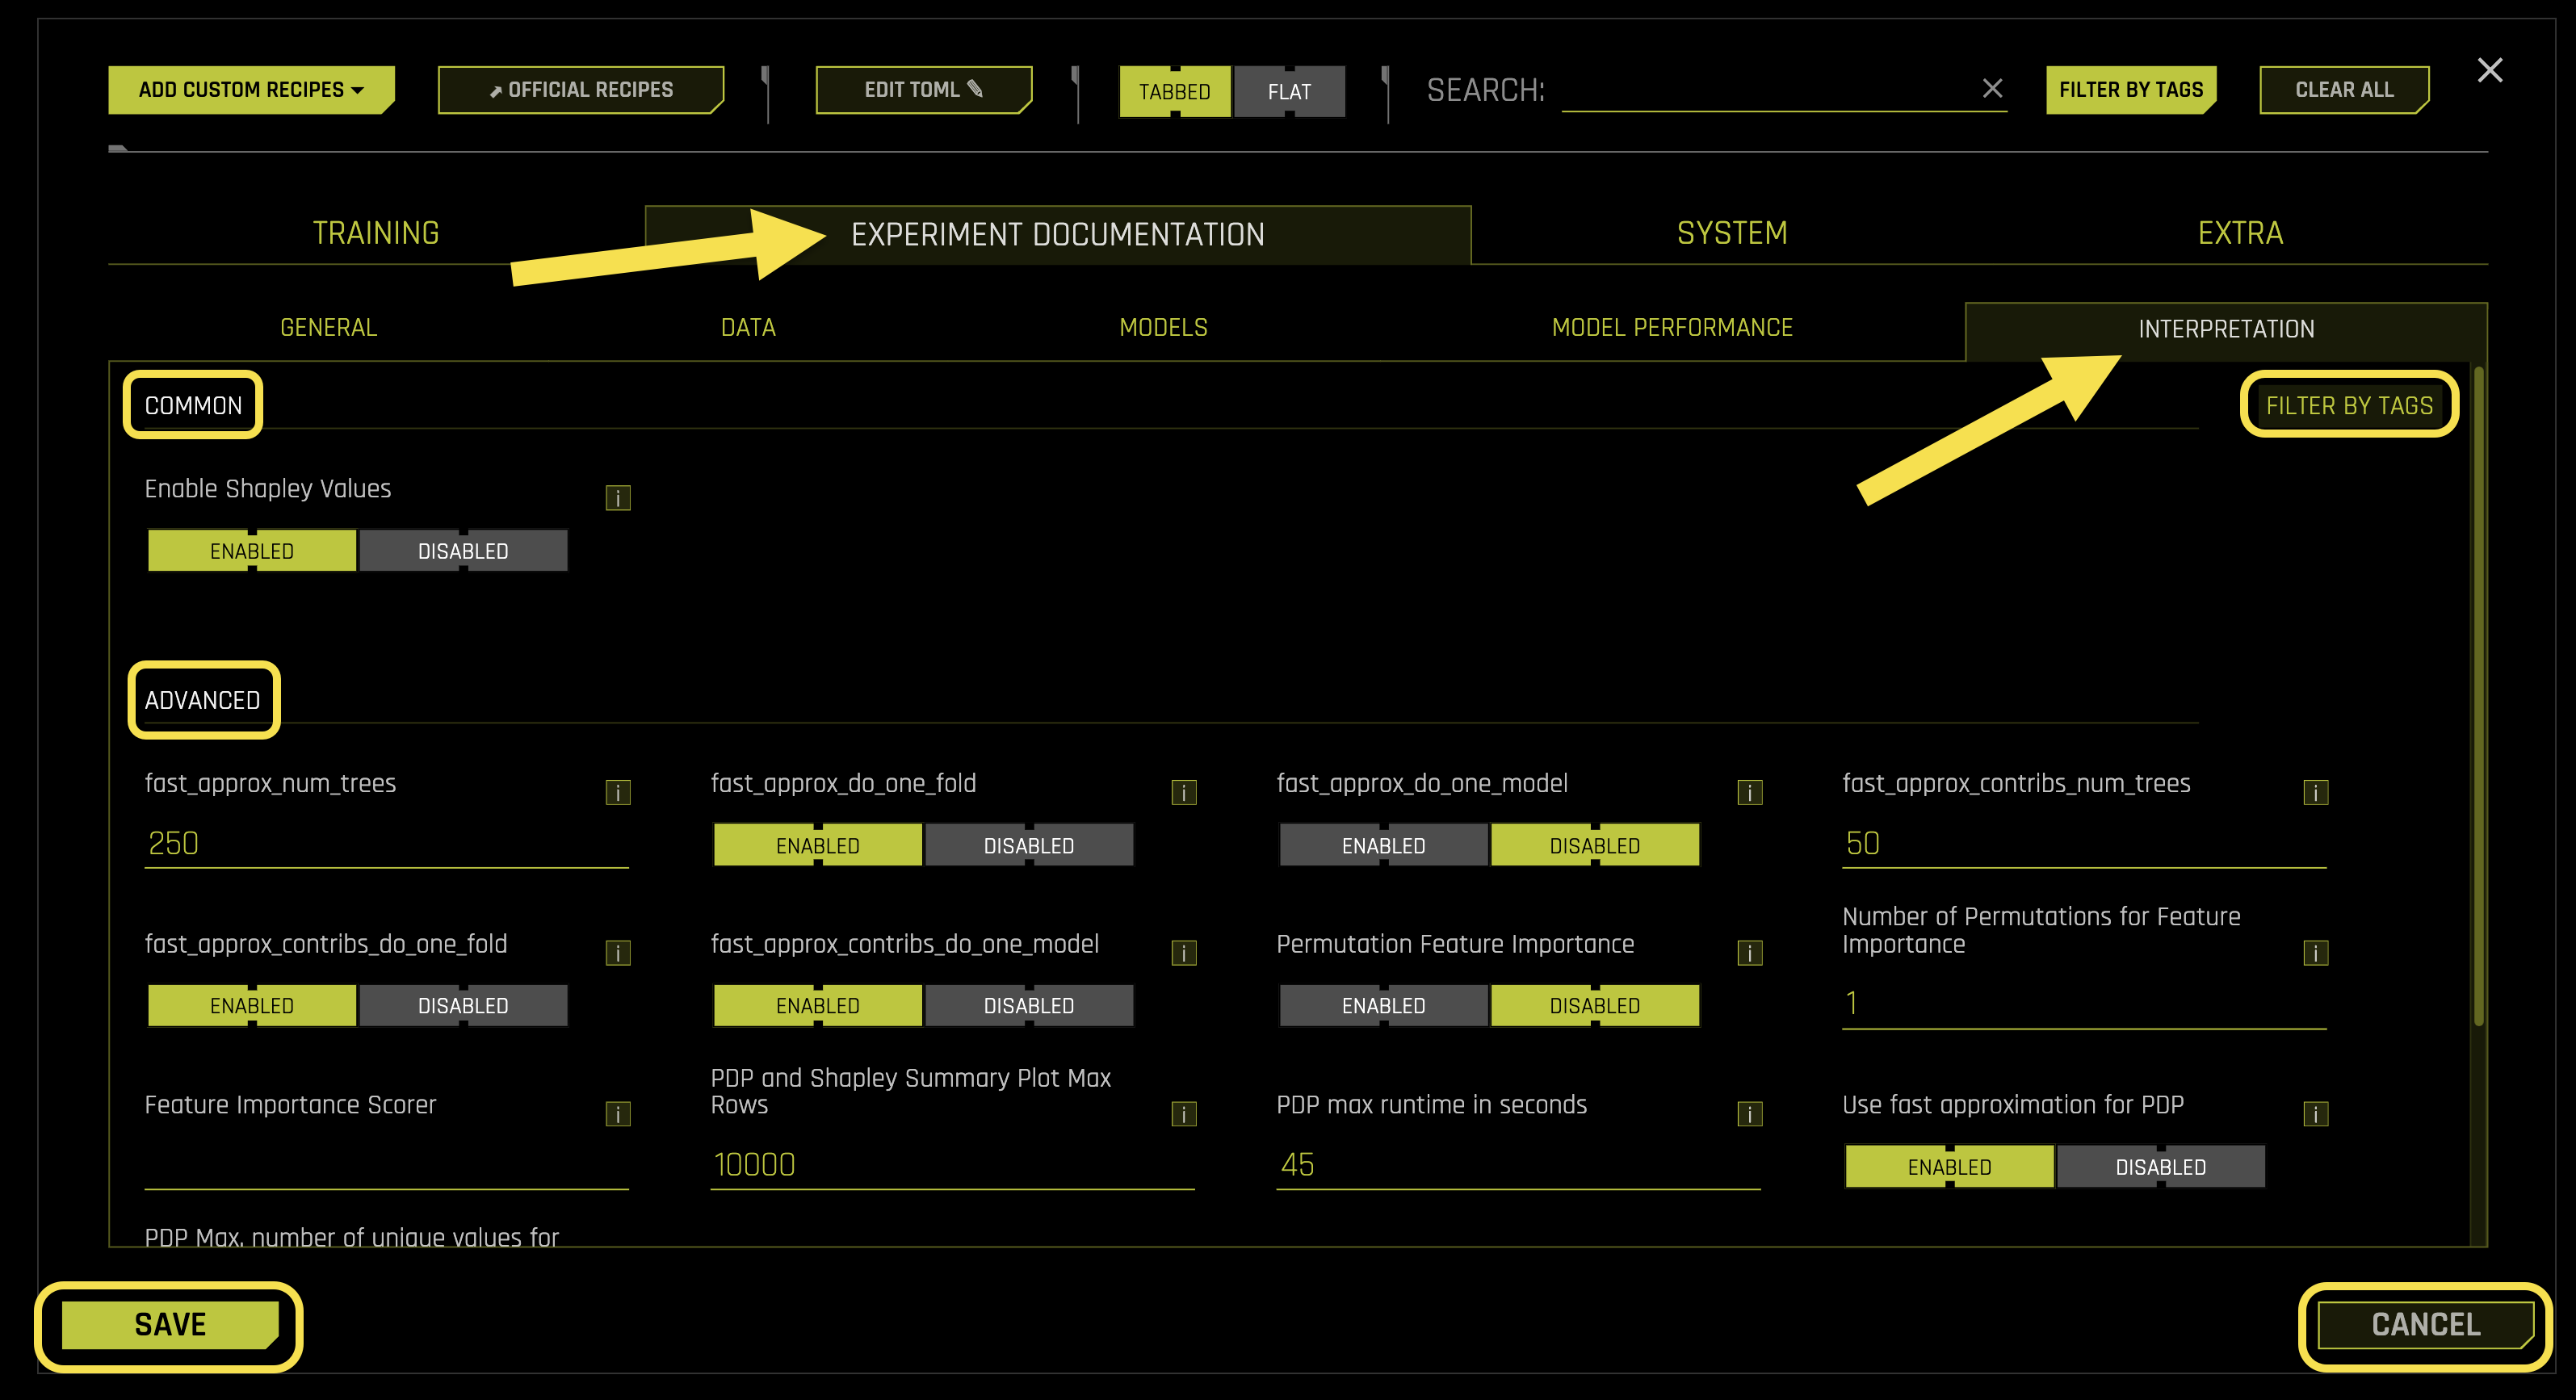The height and width of the screenshot is (1400, 2576).
Task: Open info tooltip for Enable Shapley Values
Action: 618,497
